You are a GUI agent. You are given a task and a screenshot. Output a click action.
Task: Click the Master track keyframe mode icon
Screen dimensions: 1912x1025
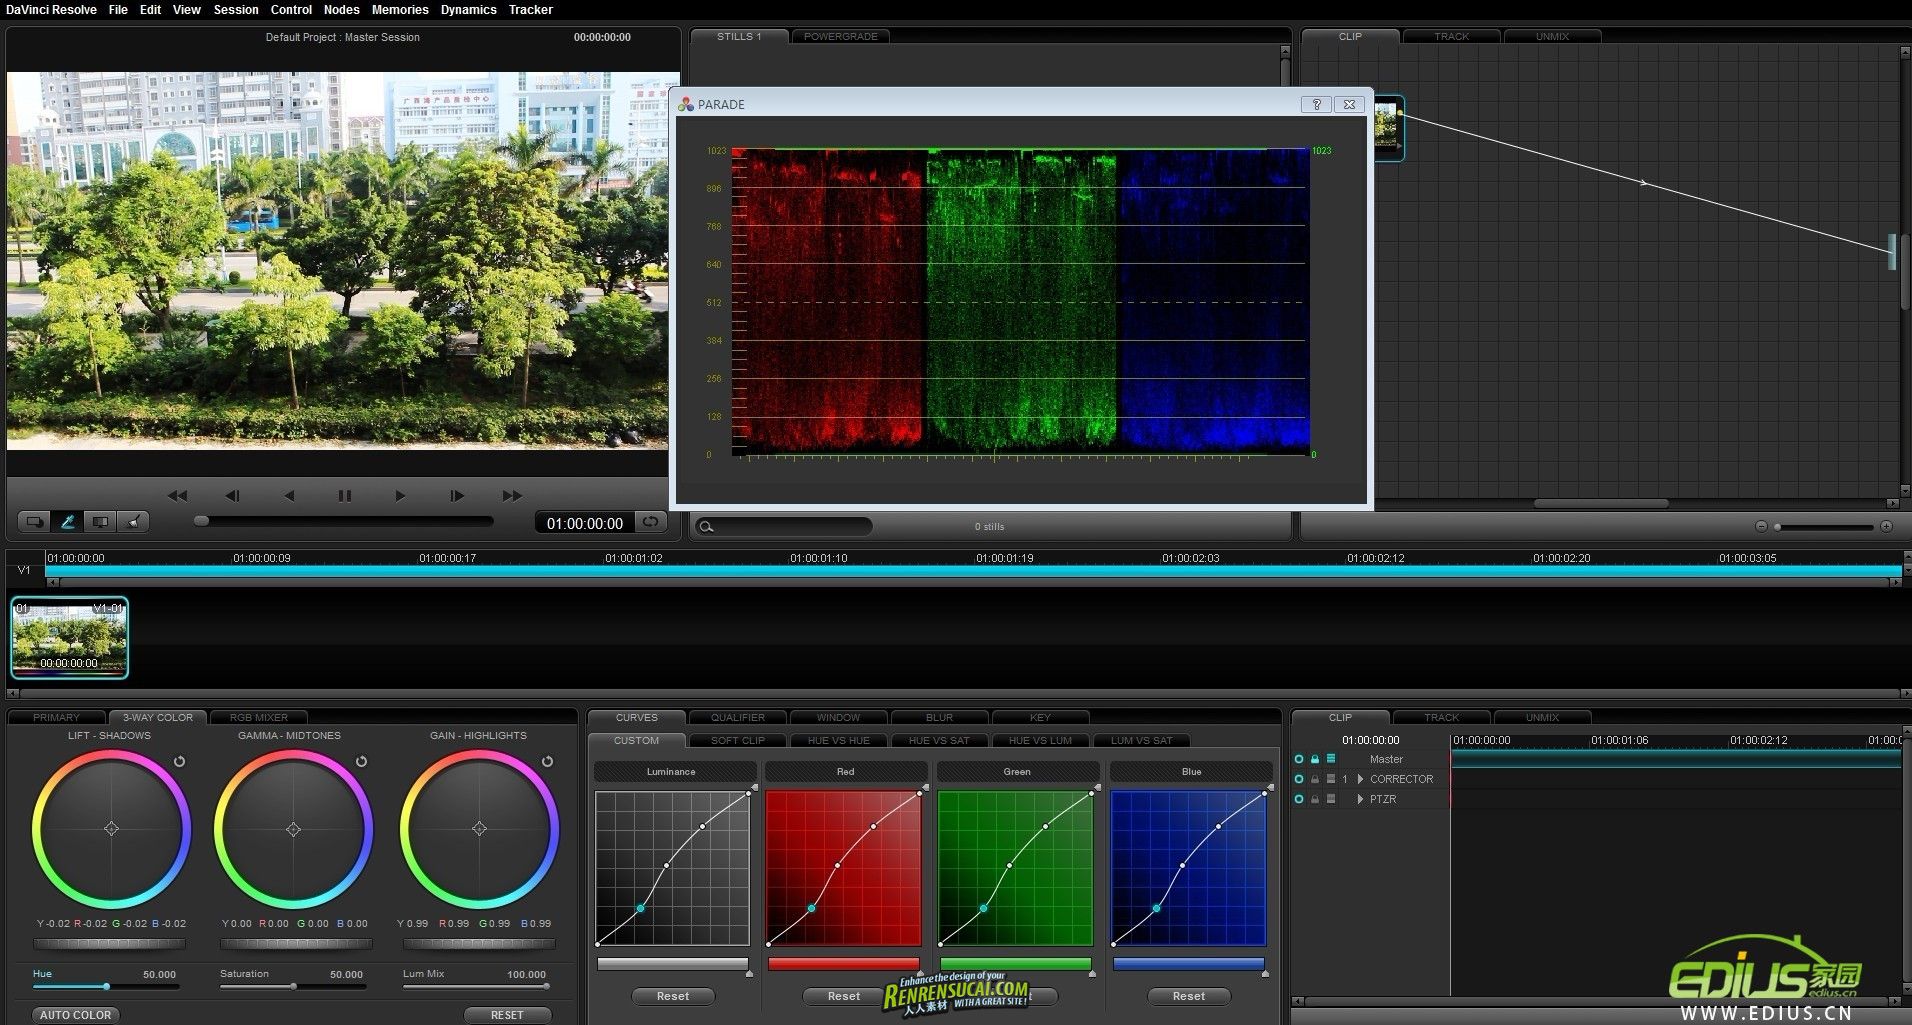coord(1331,759)
